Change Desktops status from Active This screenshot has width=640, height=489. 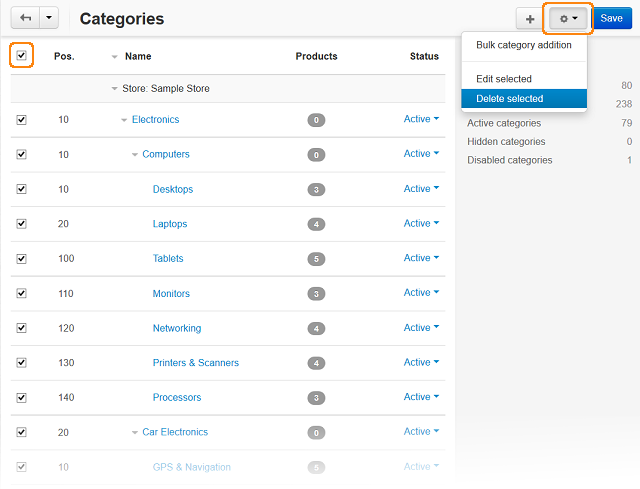[421, 189]
